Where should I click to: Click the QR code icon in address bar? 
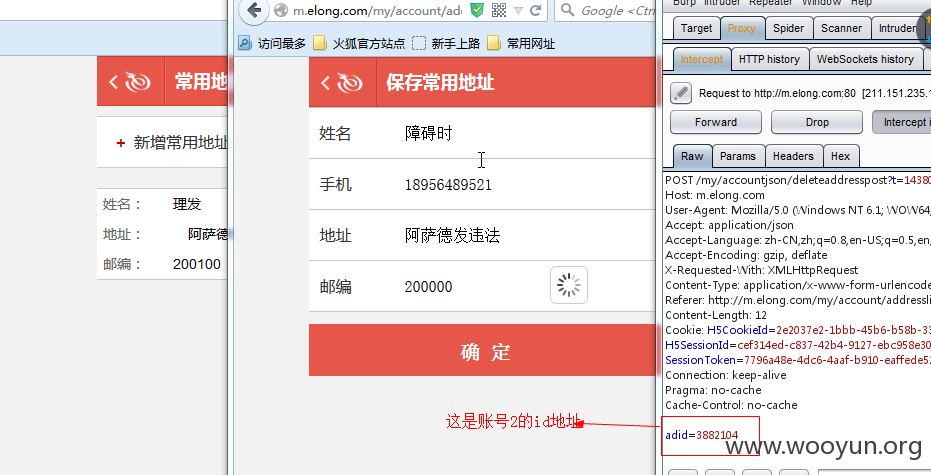point(499,10)
